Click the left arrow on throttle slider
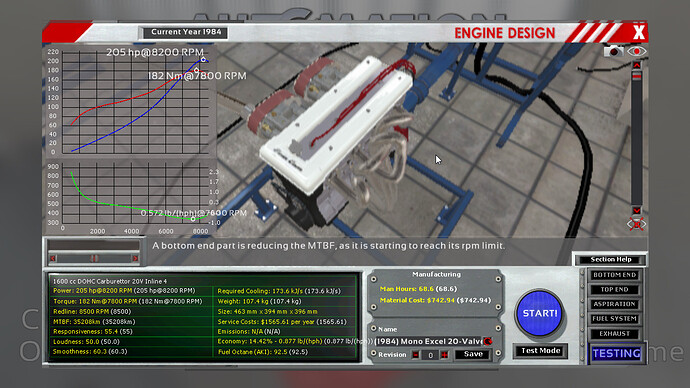Viewport: 690px width, 388px height. [53, 258]
